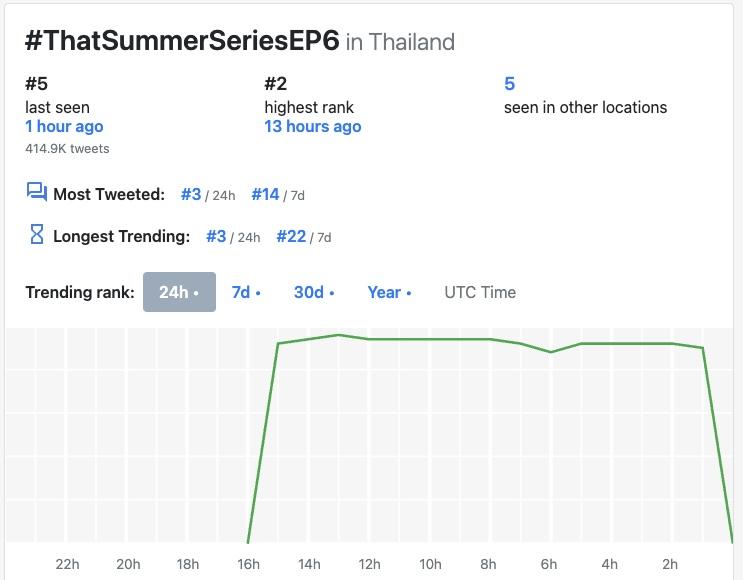Open Most Tweeted #3 24h rank link
This screenshot has height=580, width=743.
pyautogui.click(x=191, y=194)
